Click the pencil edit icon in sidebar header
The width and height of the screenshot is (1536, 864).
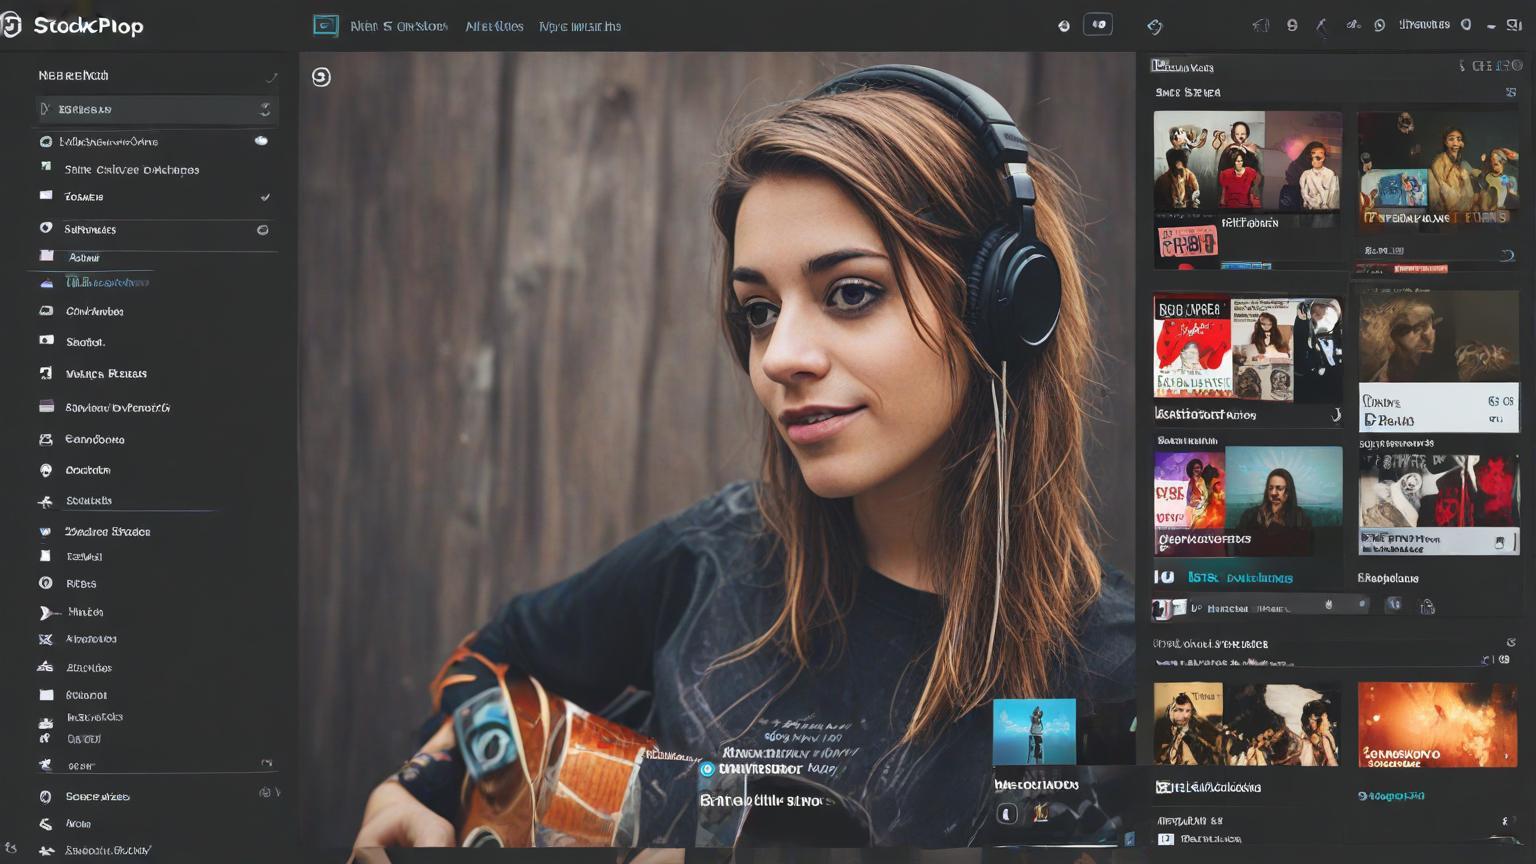(x=271, y=77)
